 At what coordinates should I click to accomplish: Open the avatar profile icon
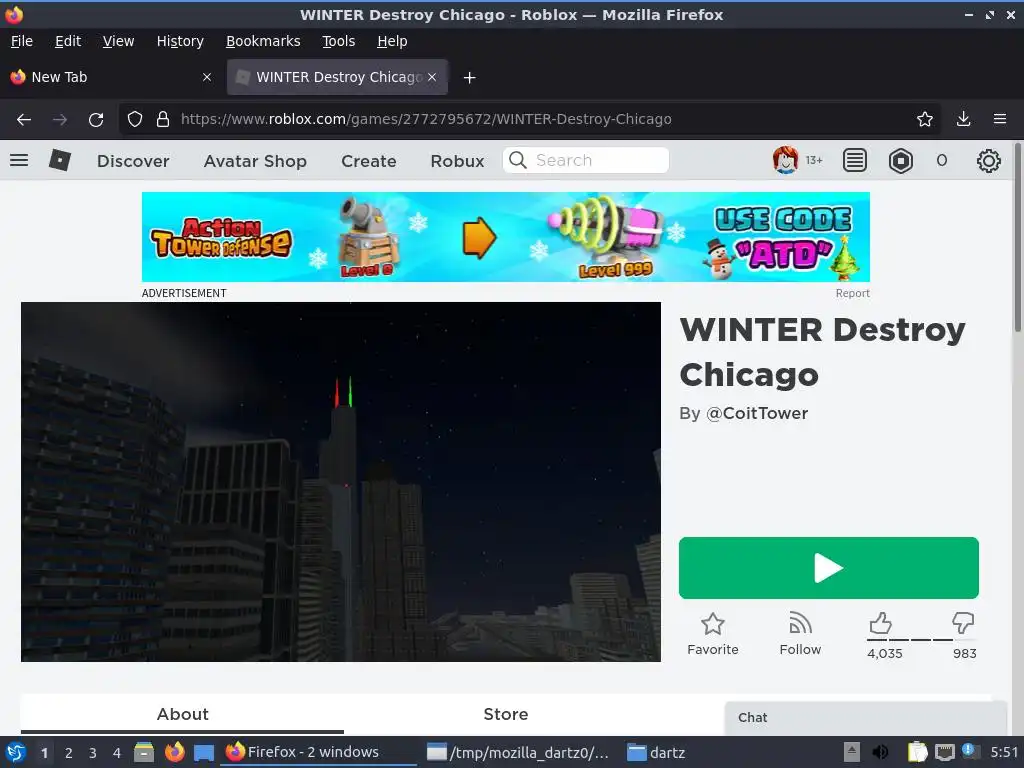pyautogui.click(x=785, y=160)
